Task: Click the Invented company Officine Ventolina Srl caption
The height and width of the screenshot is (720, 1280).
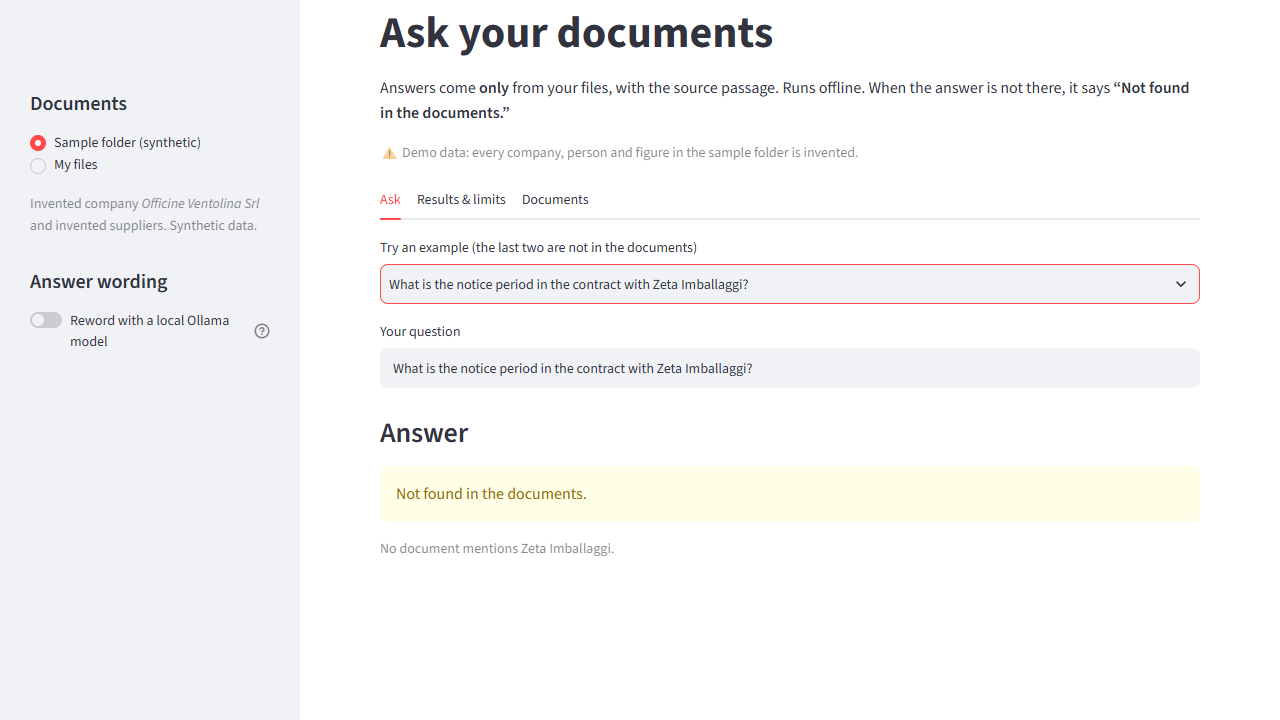Action: click(x=145, y=214)
